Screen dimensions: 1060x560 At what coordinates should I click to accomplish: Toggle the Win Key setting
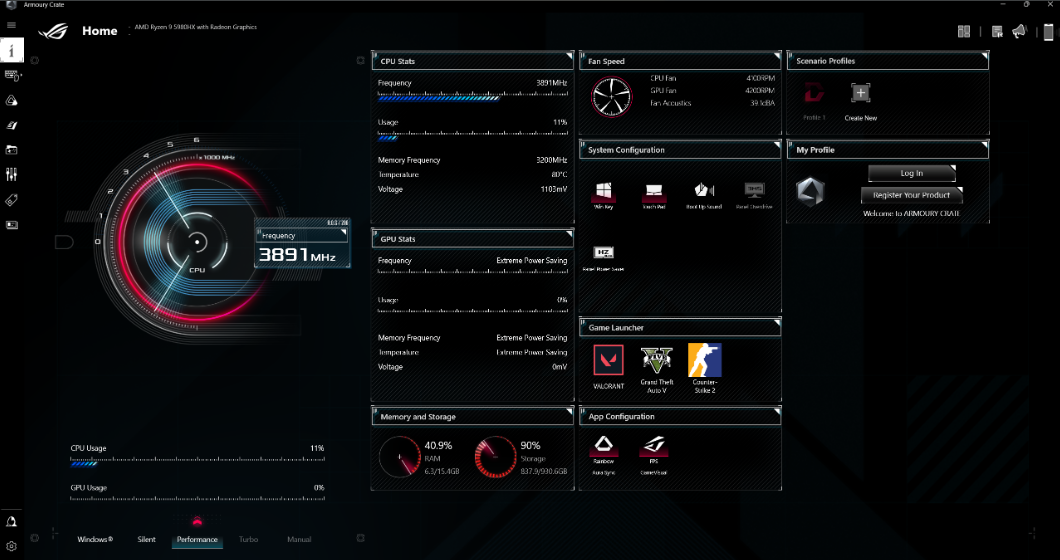604,196
